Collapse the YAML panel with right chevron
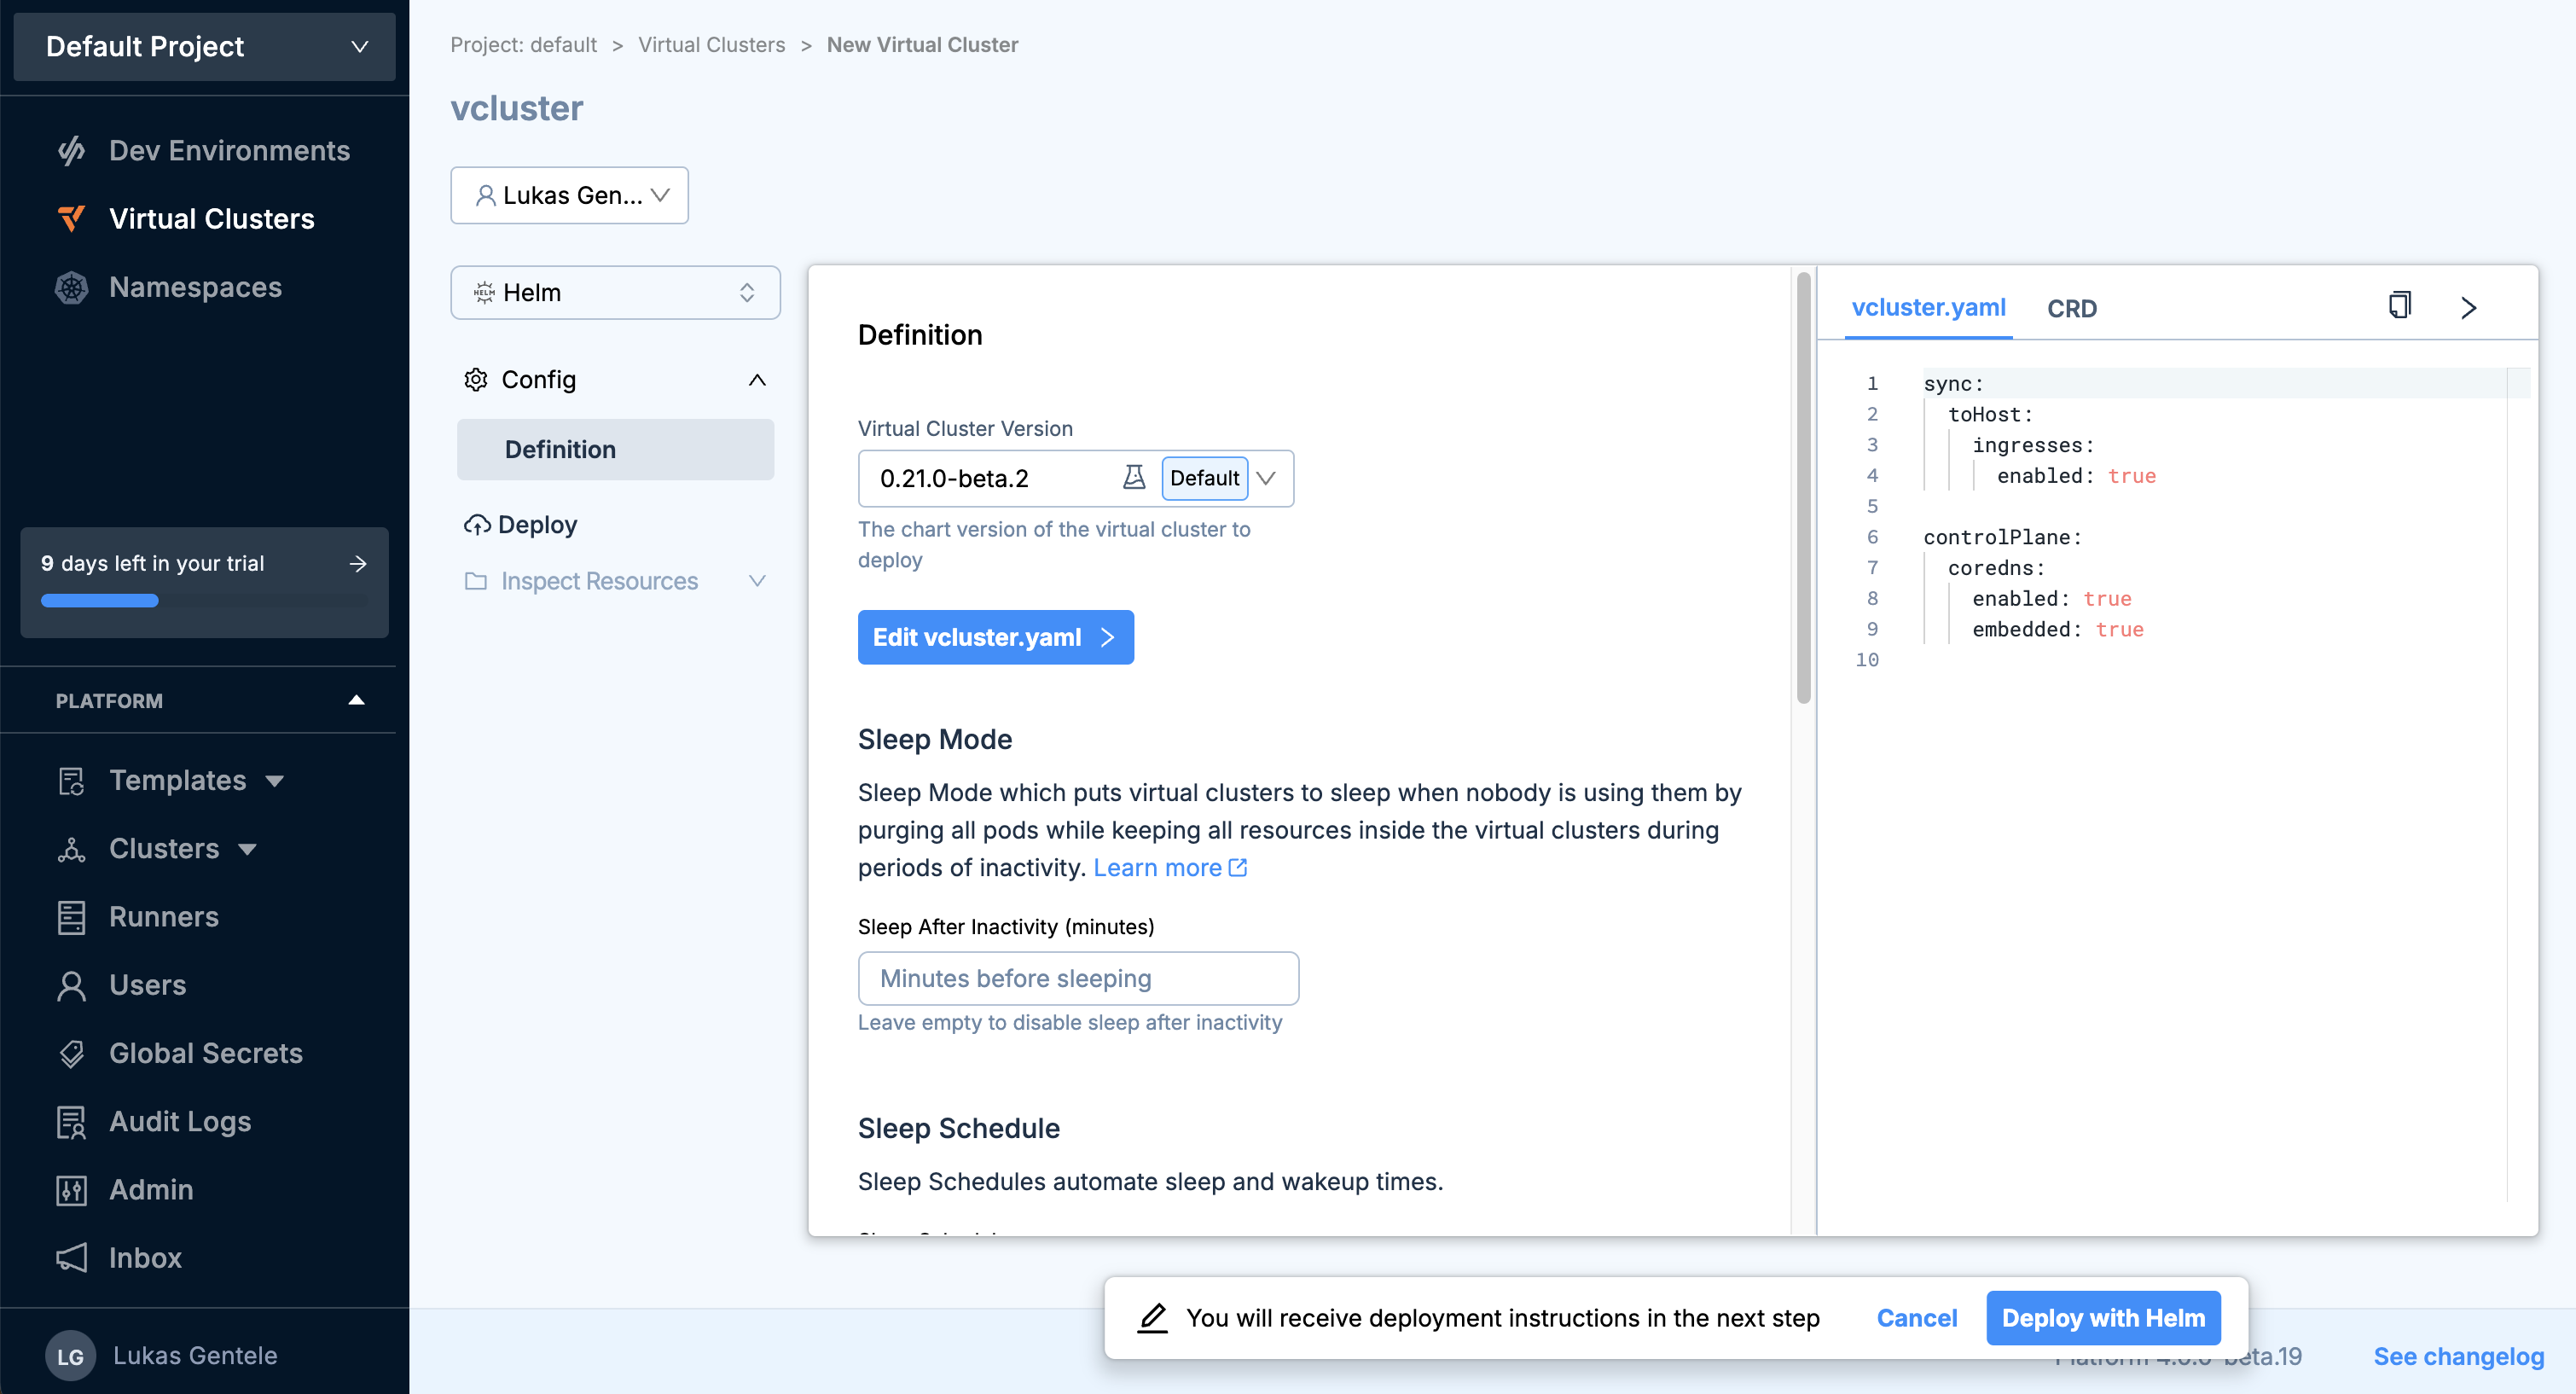 [x=2468, y=307]
